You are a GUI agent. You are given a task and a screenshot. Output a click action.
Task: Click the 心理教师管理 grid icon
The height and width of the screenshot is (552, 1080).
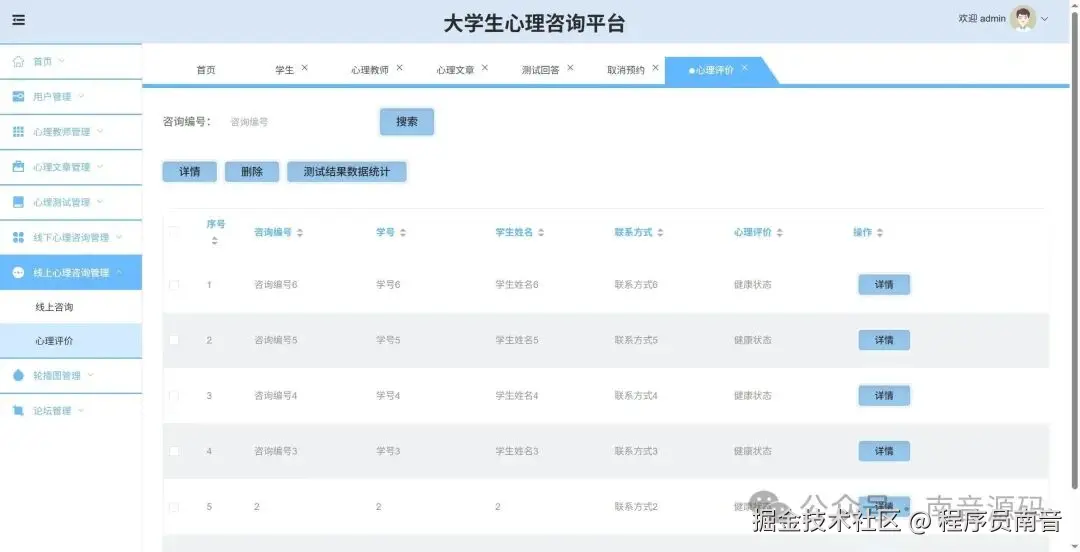coord(19,132)
